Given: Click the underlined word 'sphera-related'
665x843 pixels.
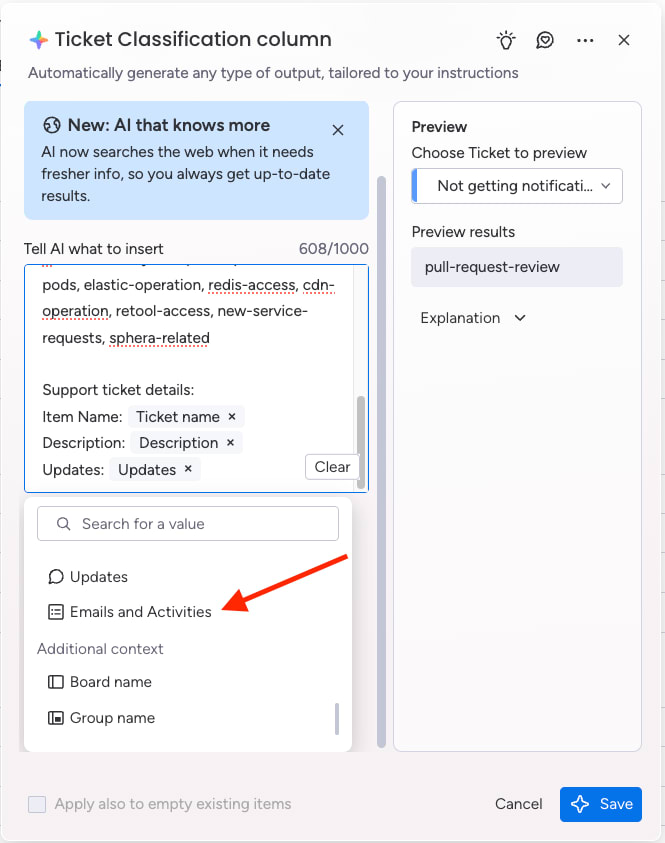Looking at the screenshot, I should [x=159, y=338].
